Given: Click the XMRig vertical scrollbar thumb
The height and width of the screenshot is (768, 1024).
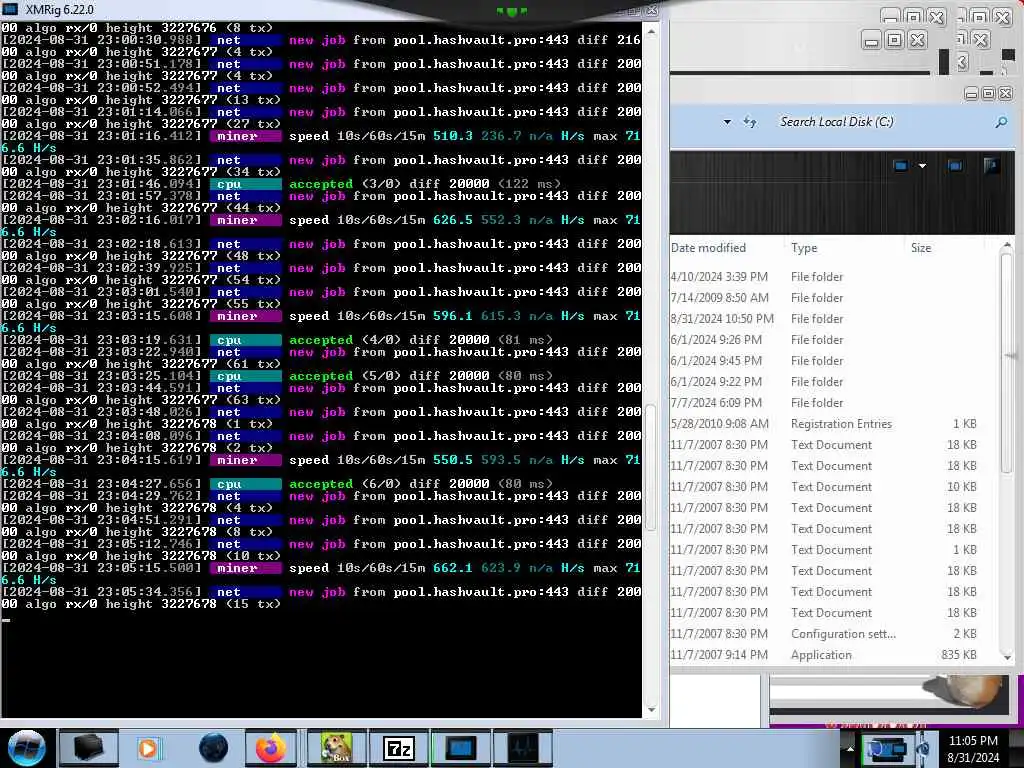Looking at the screenshot, I should coord(651,467).
